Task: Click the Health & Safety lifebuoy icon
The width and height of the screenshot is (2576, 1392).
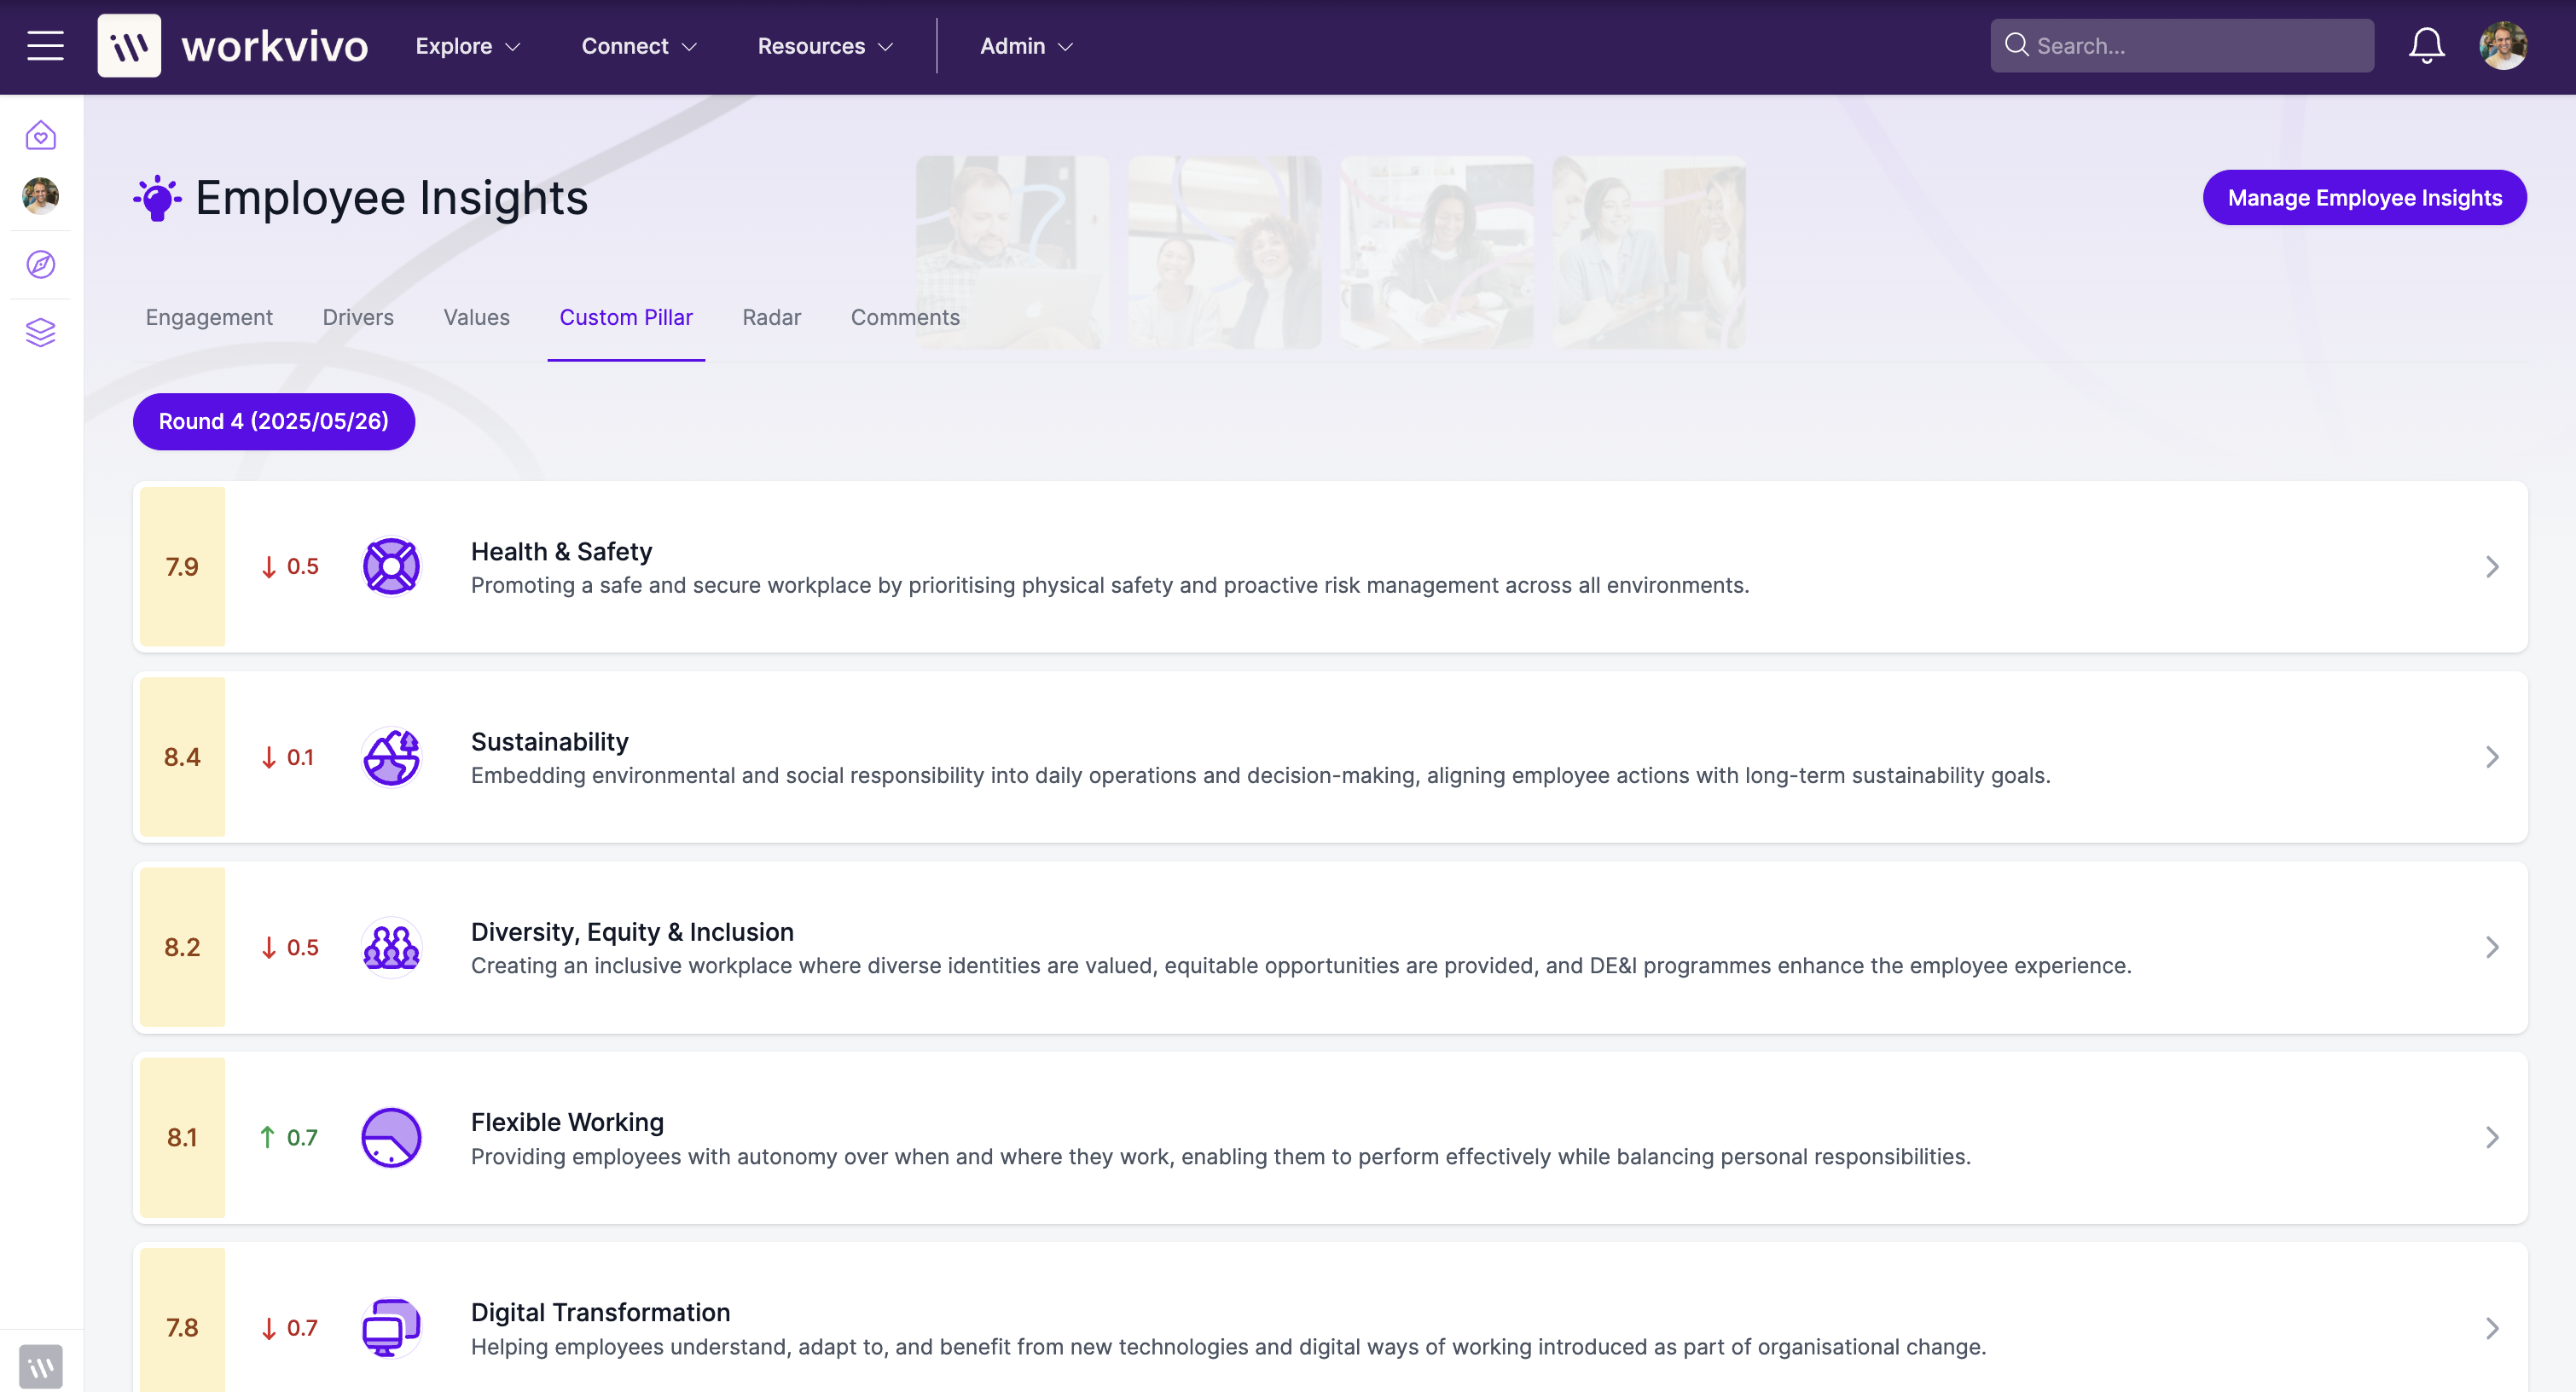Action: click(391, 567)
